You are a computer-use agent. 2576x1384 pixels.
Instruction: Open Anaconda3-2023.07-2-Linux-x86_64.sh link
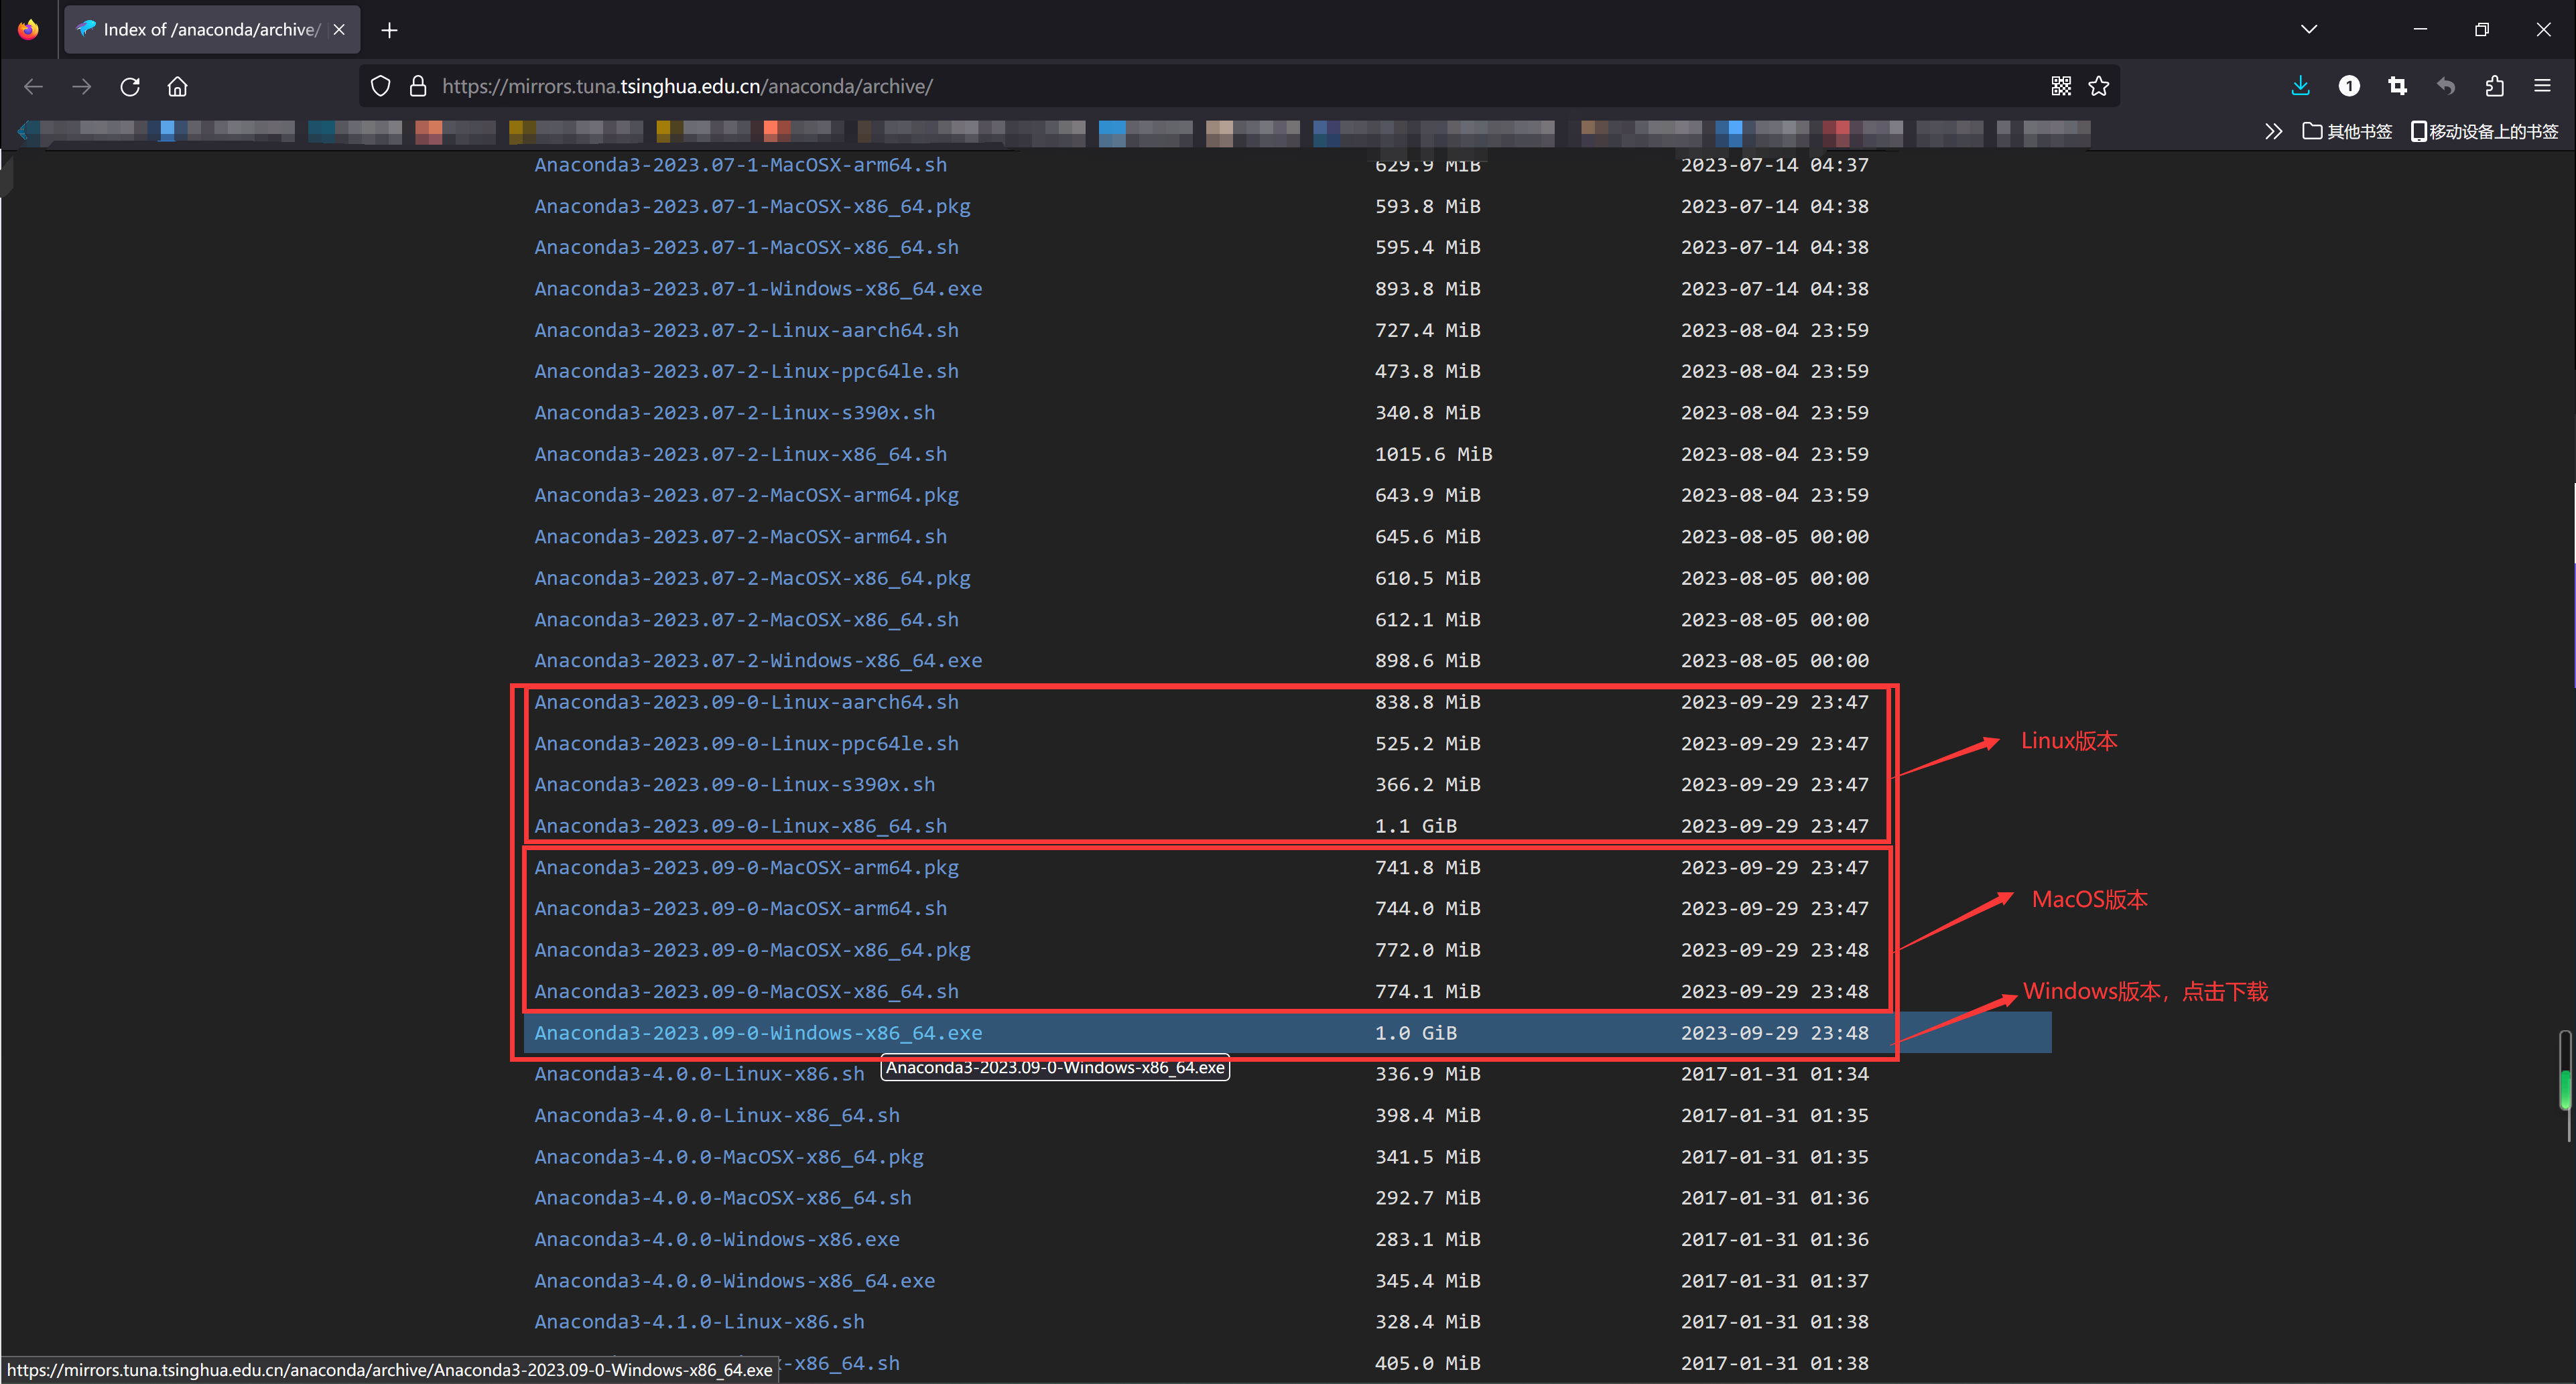coord(740,454)
